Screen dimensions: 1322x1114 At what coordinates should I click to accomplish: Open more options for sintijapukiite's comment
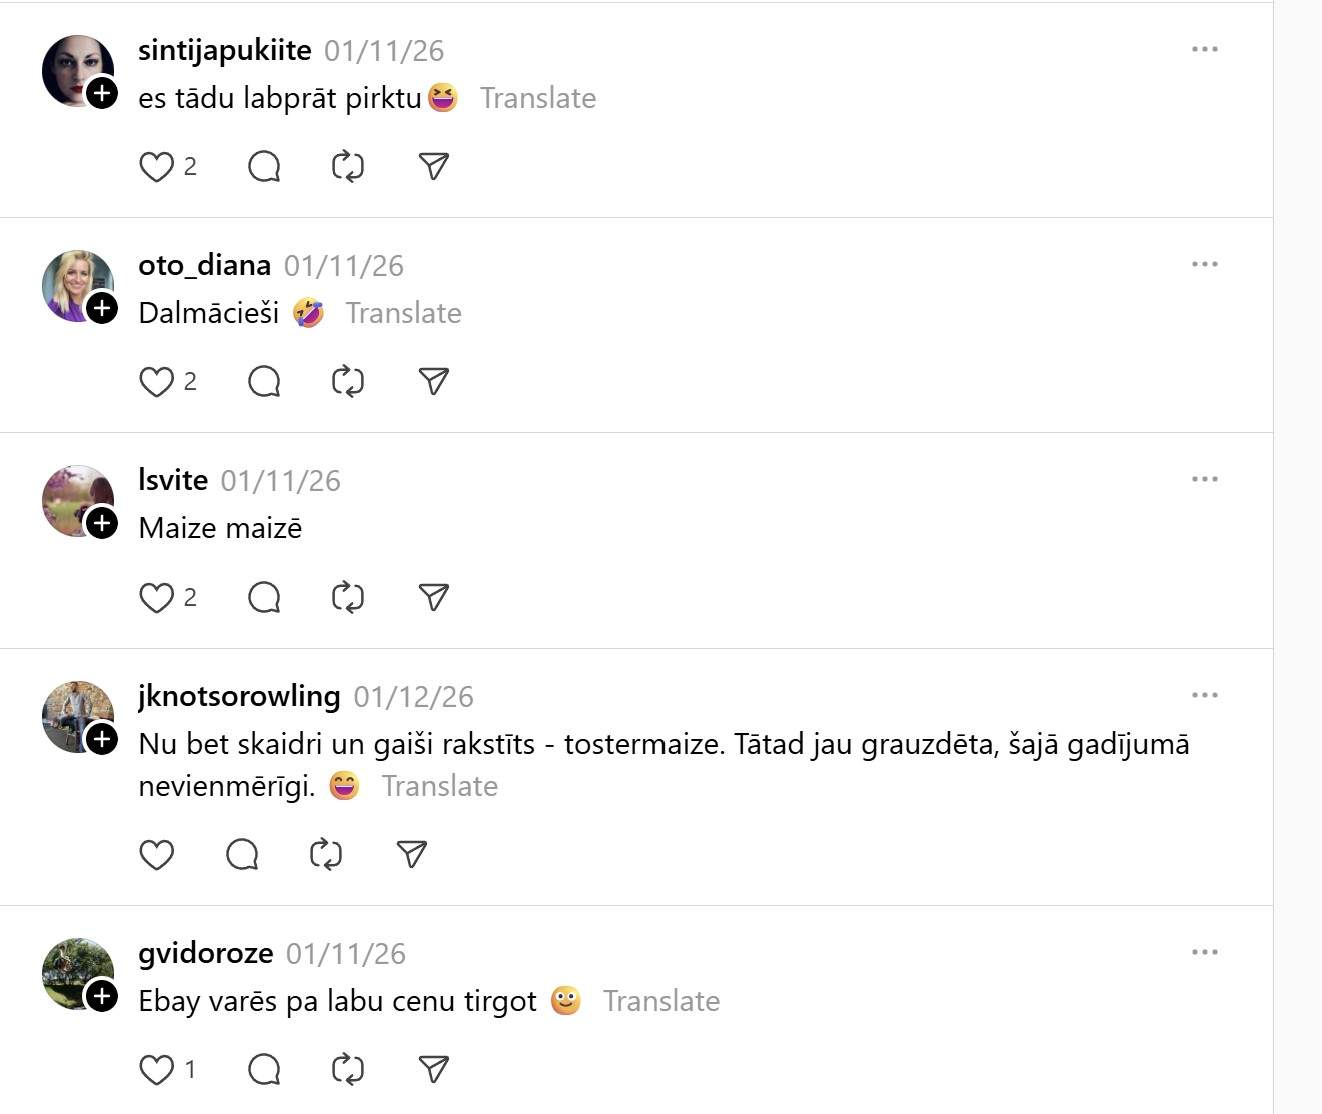(x=1204, y=49)
